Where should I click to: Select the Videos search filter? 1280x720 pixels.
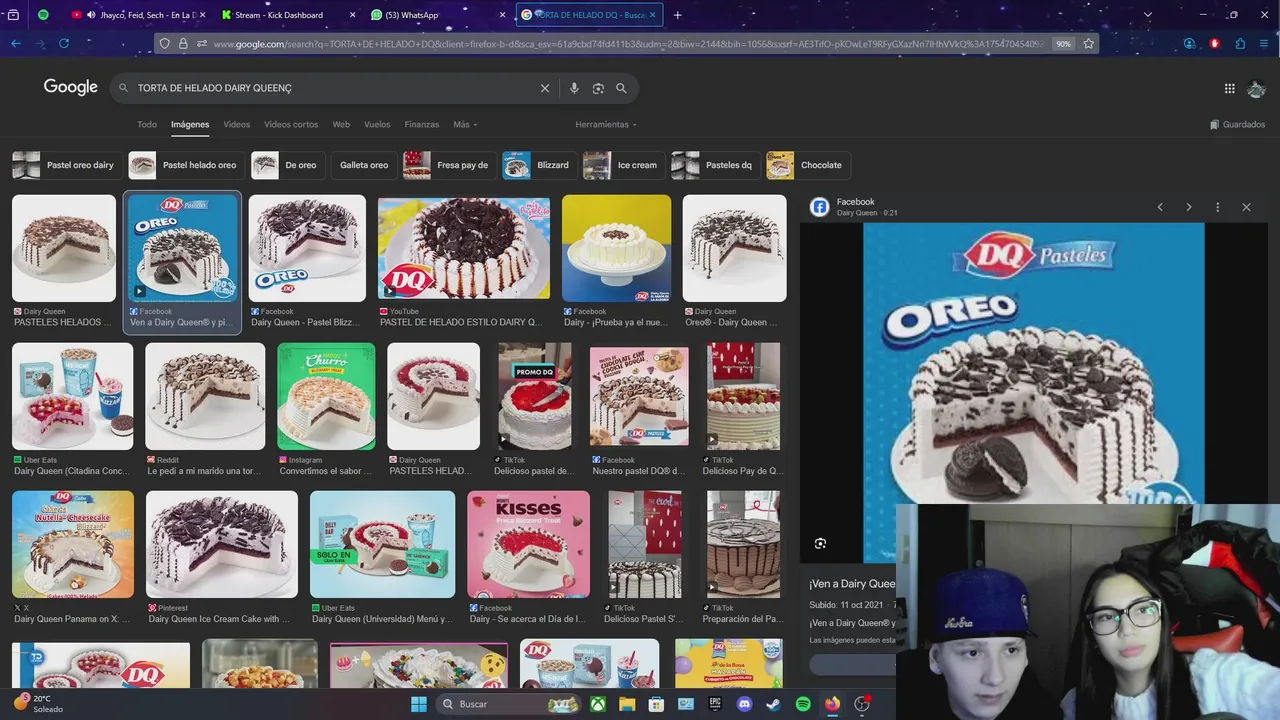click(237, 125)
